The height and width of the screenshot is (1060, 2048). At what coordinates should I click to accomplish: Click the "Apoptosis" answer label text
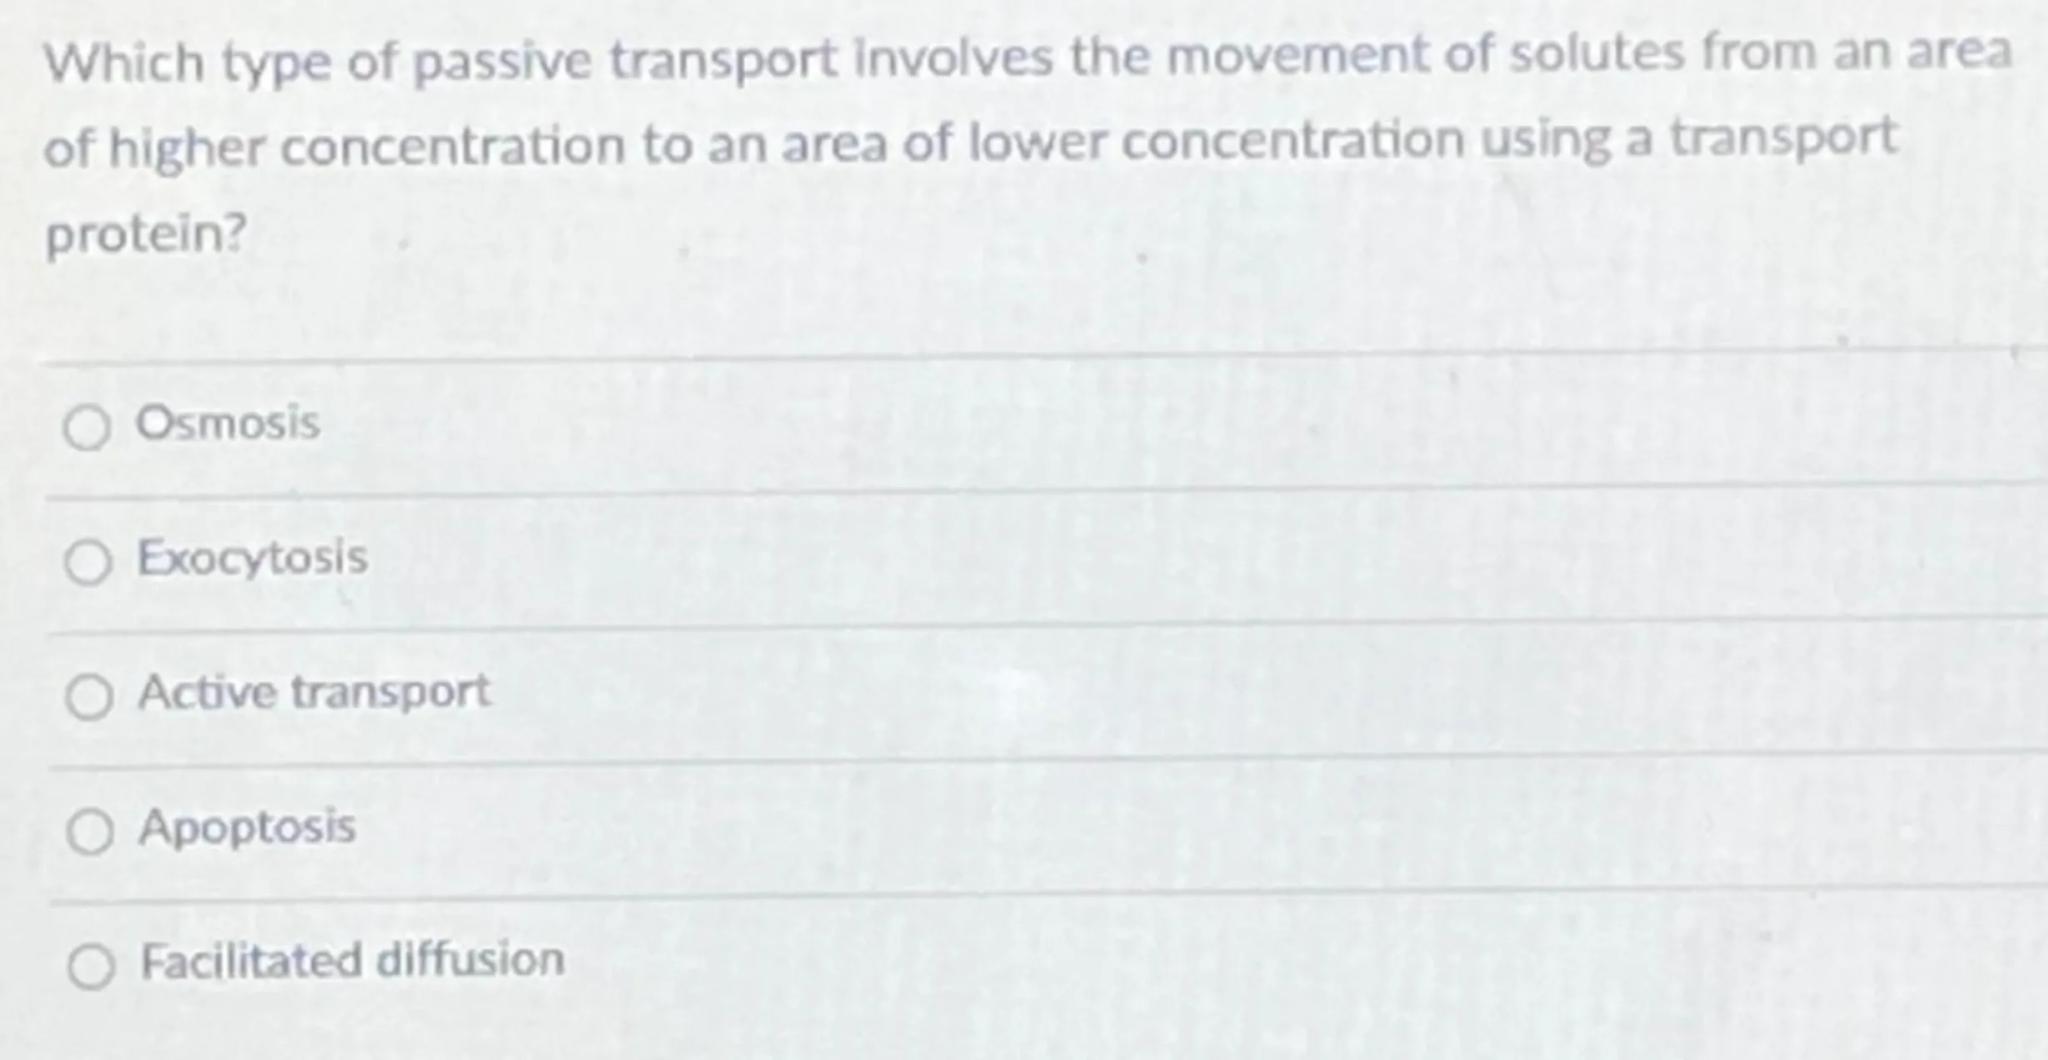[x=247, y=827]
